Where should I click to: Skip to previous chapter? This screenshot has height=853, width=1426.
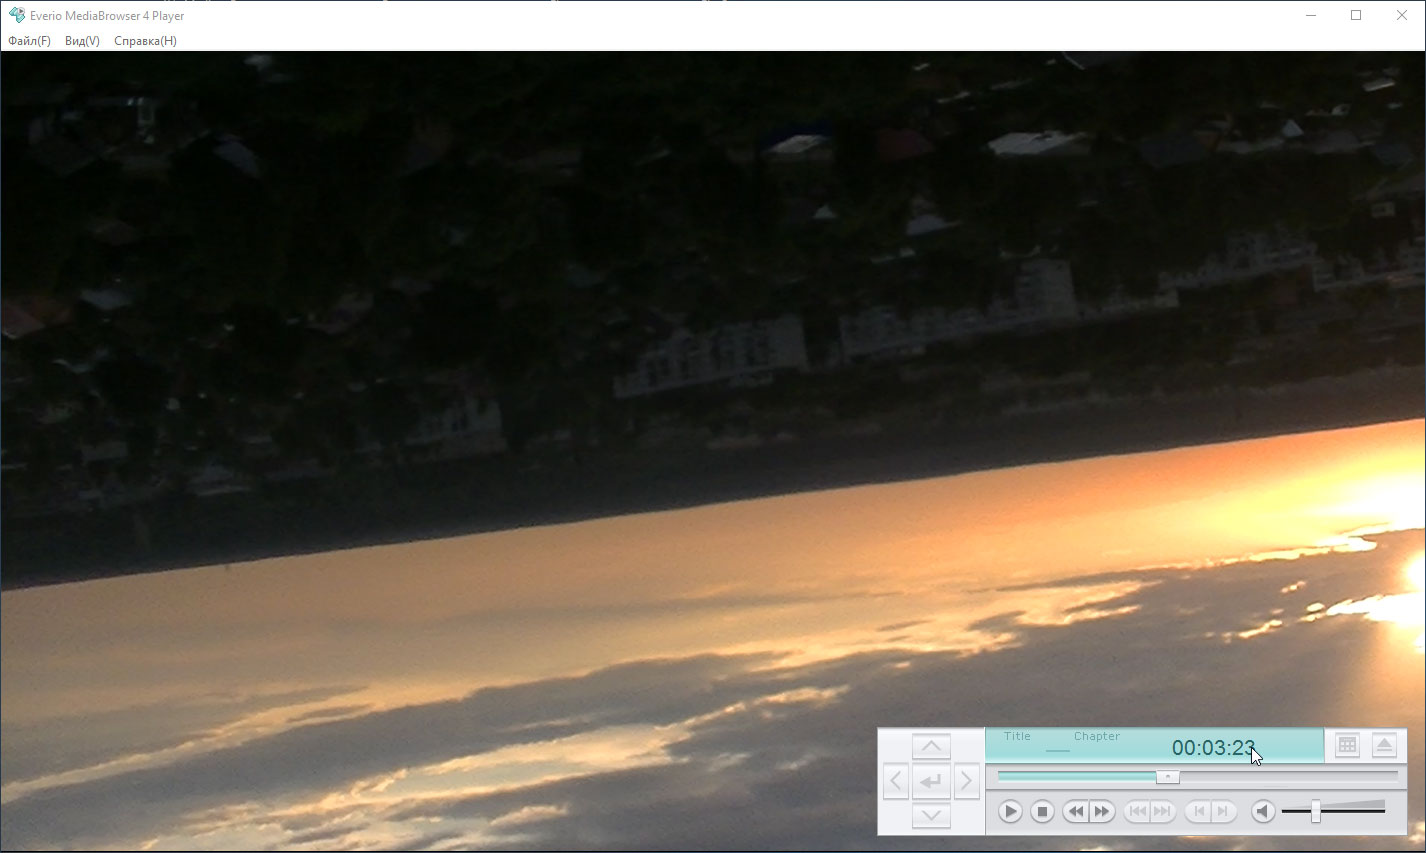1137,812
